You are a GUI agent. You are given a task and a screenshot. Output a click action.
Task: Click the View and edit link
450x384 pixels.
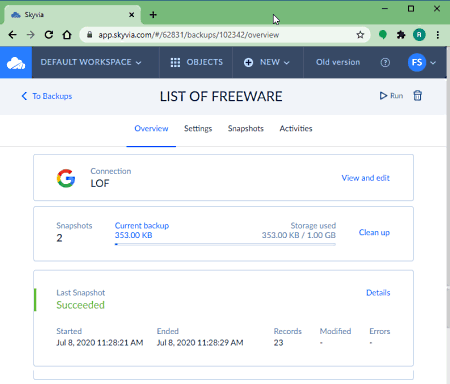(x=365, y=178)
